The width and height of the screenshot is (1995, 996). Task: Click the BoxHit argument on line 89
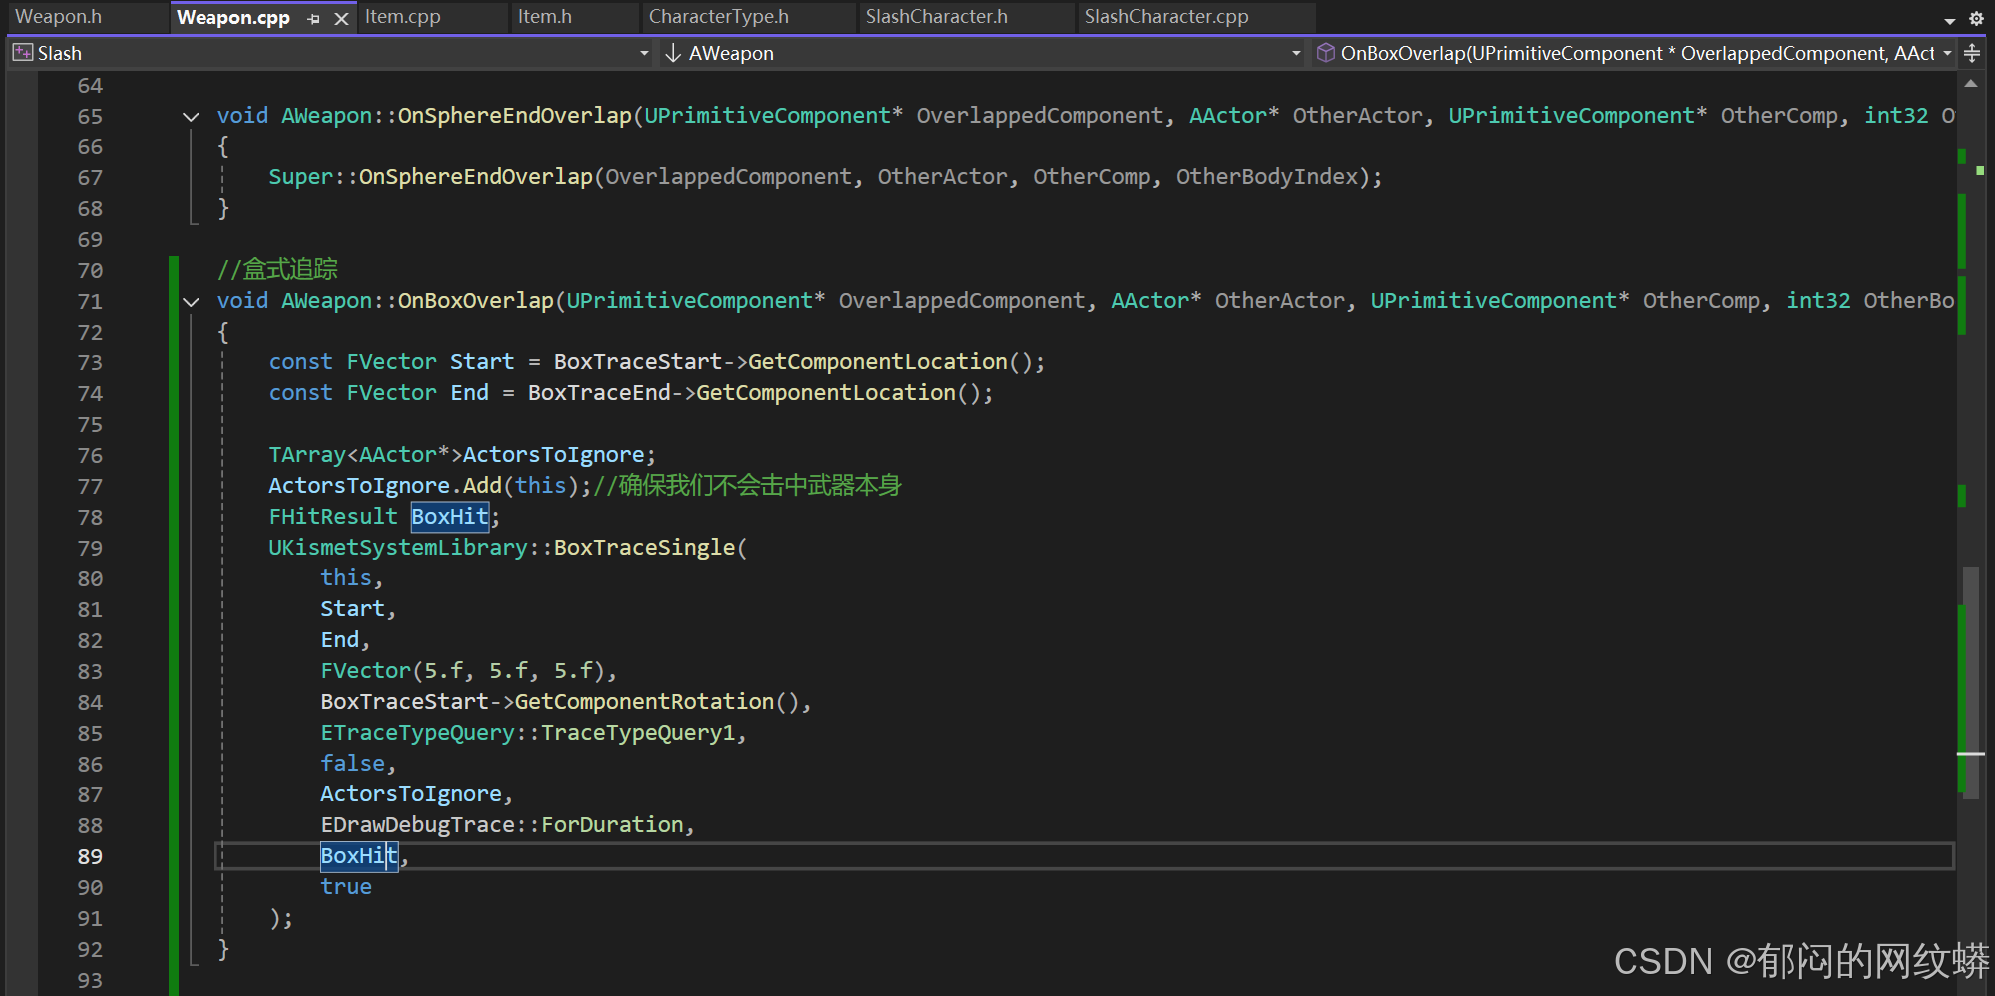pos(359,856)
